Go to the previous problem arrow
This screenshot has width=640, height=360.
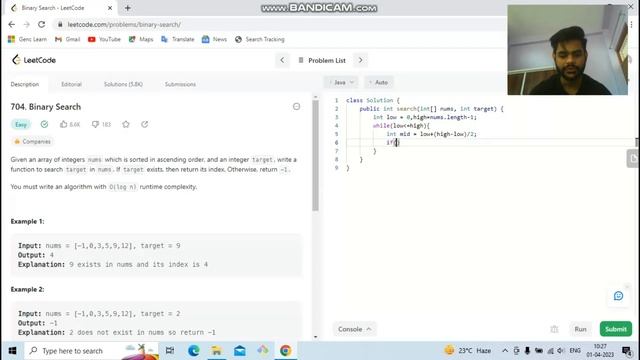(282, 60)
